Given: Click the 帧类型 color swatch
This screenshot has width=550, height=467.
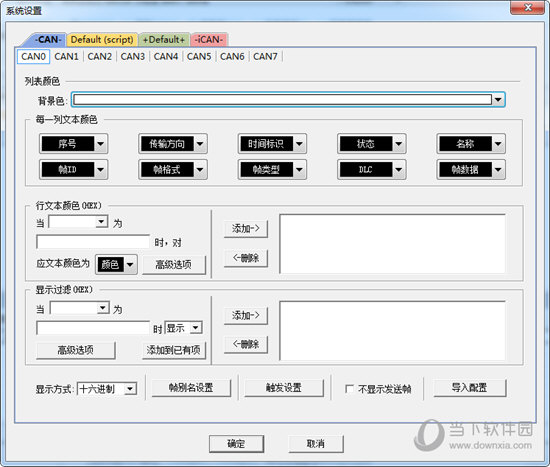Looking at the screenshot, I should coord(266,169).
